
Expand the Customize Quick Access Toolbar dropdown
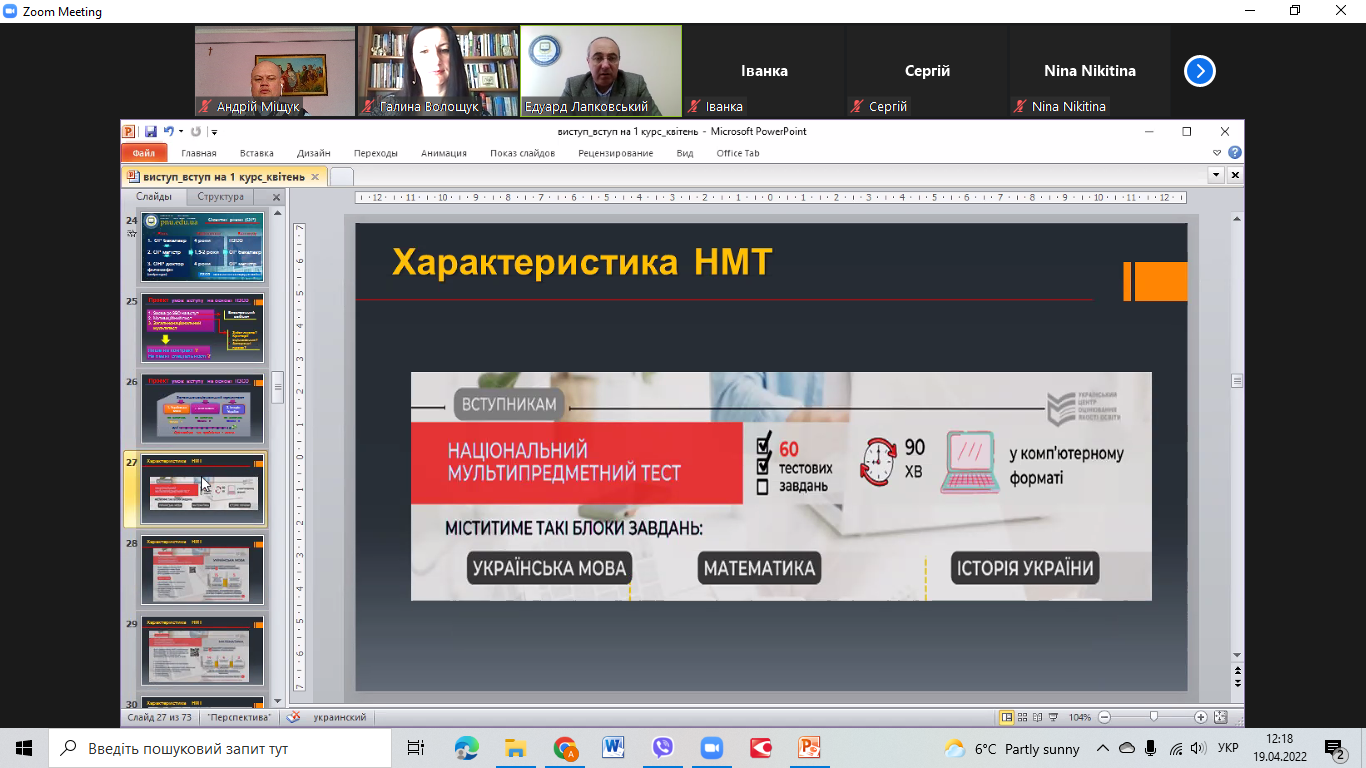pos(214,132)
